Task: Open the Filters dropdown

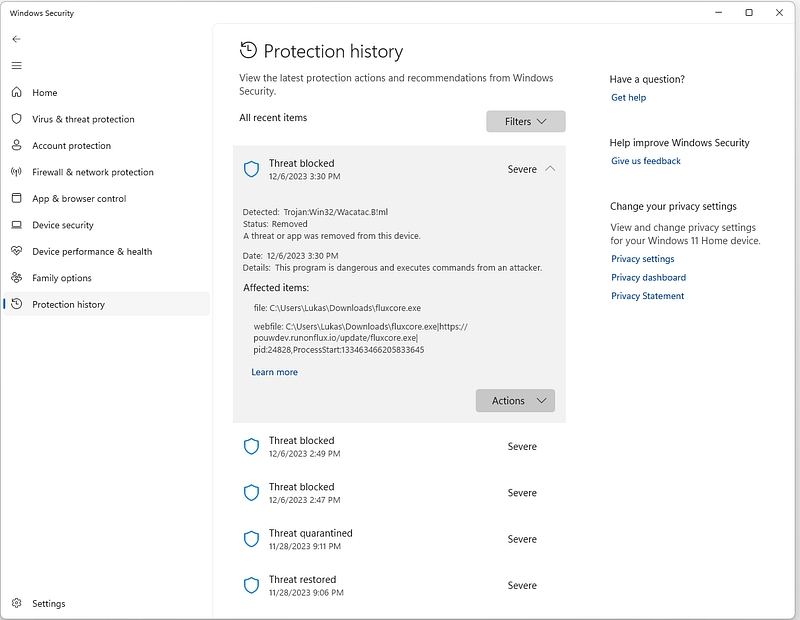Action: click(526, 121)
